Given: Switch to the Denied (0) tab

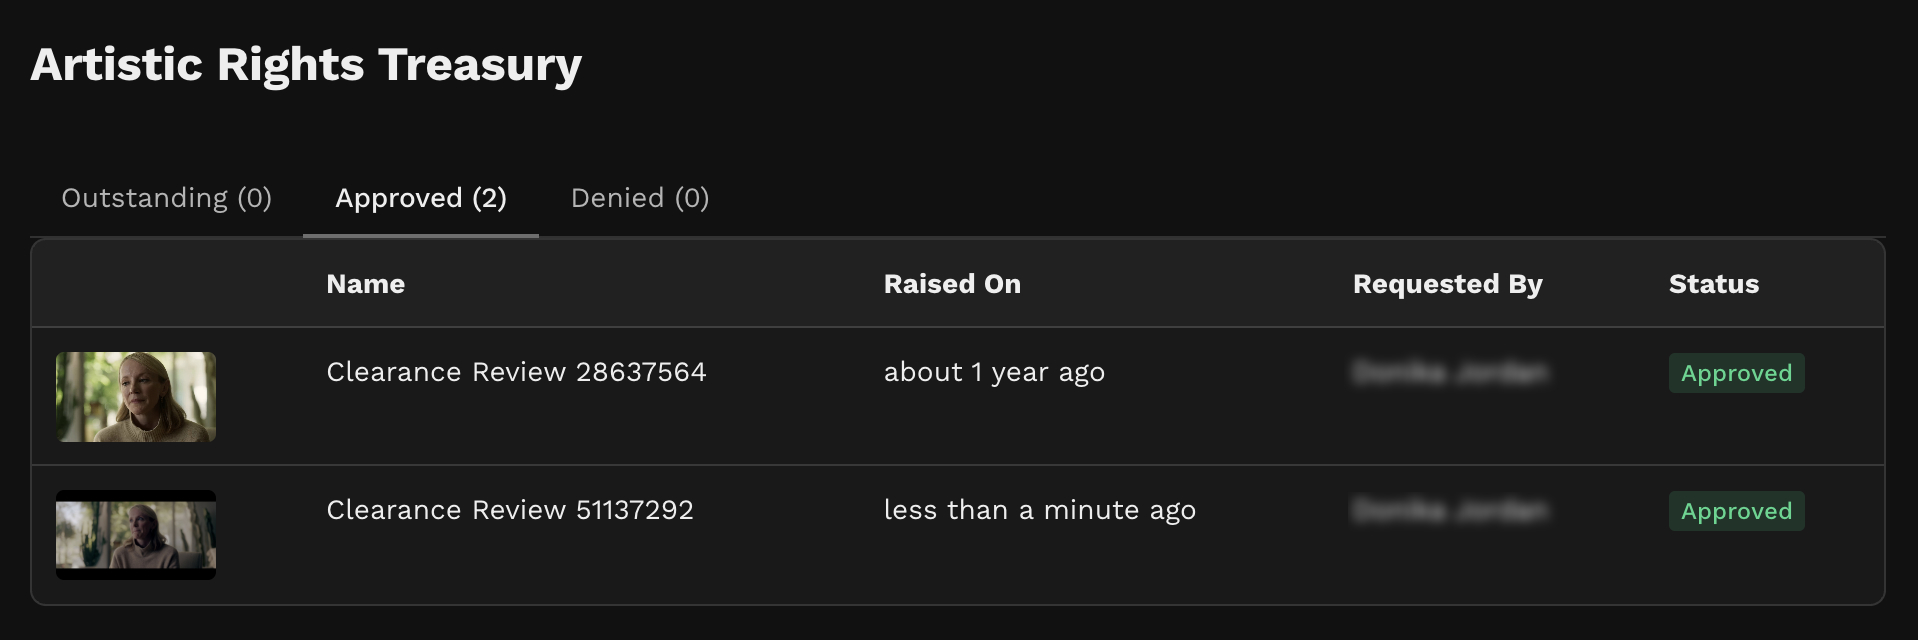Looking at the screenshot, I should coord(640,198).
